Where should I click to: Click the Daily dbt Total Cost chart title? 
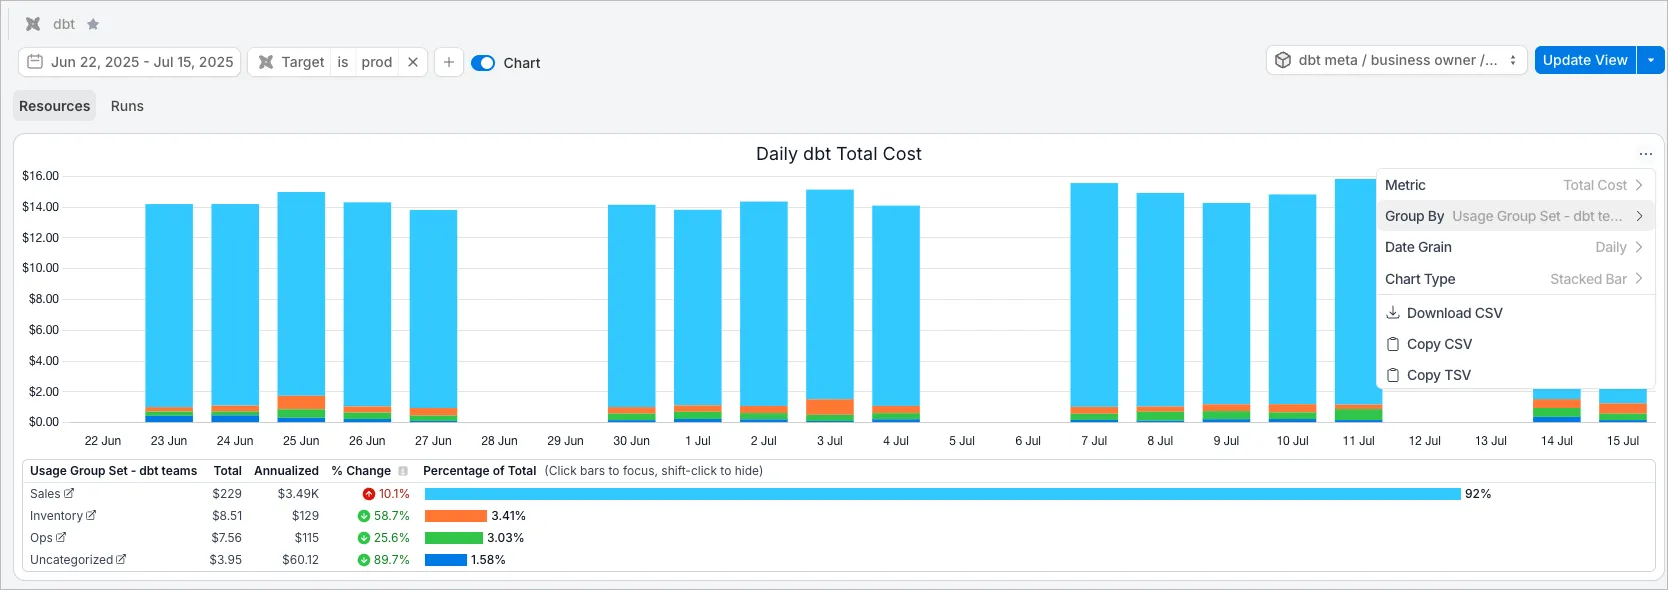tap(839, 154)
